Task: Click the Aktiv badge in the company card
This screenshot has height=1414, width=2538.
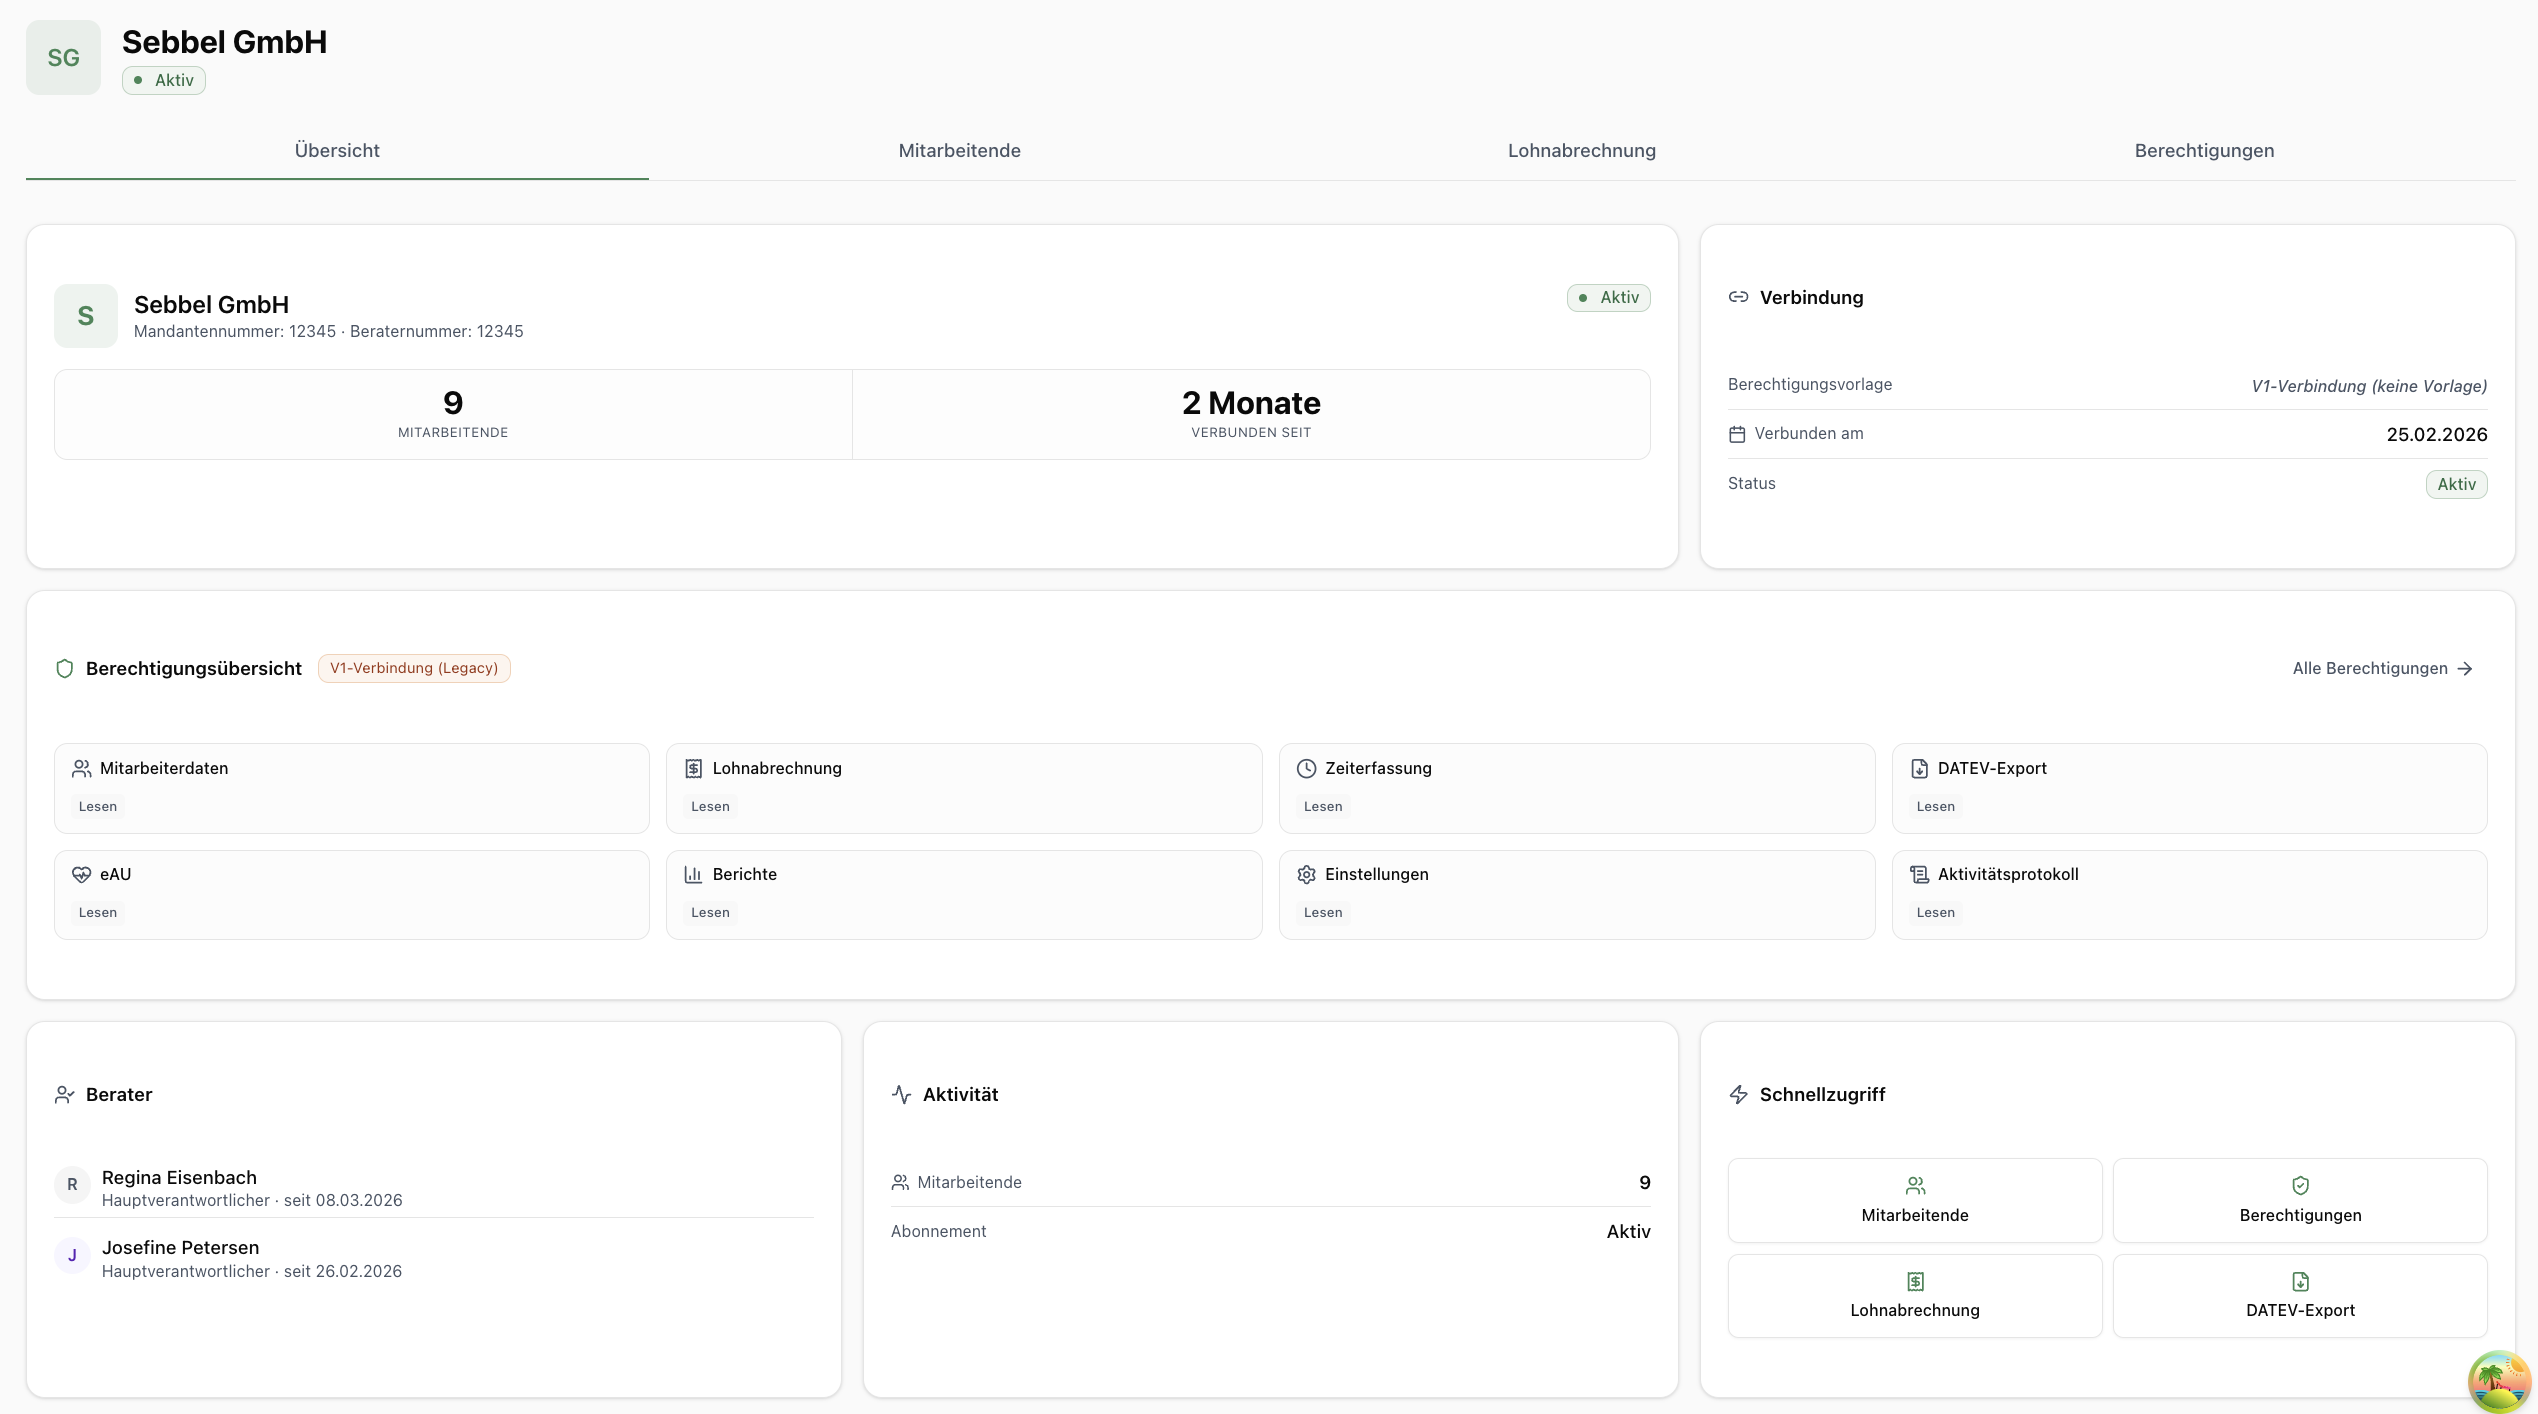Action: (1608, 298)
